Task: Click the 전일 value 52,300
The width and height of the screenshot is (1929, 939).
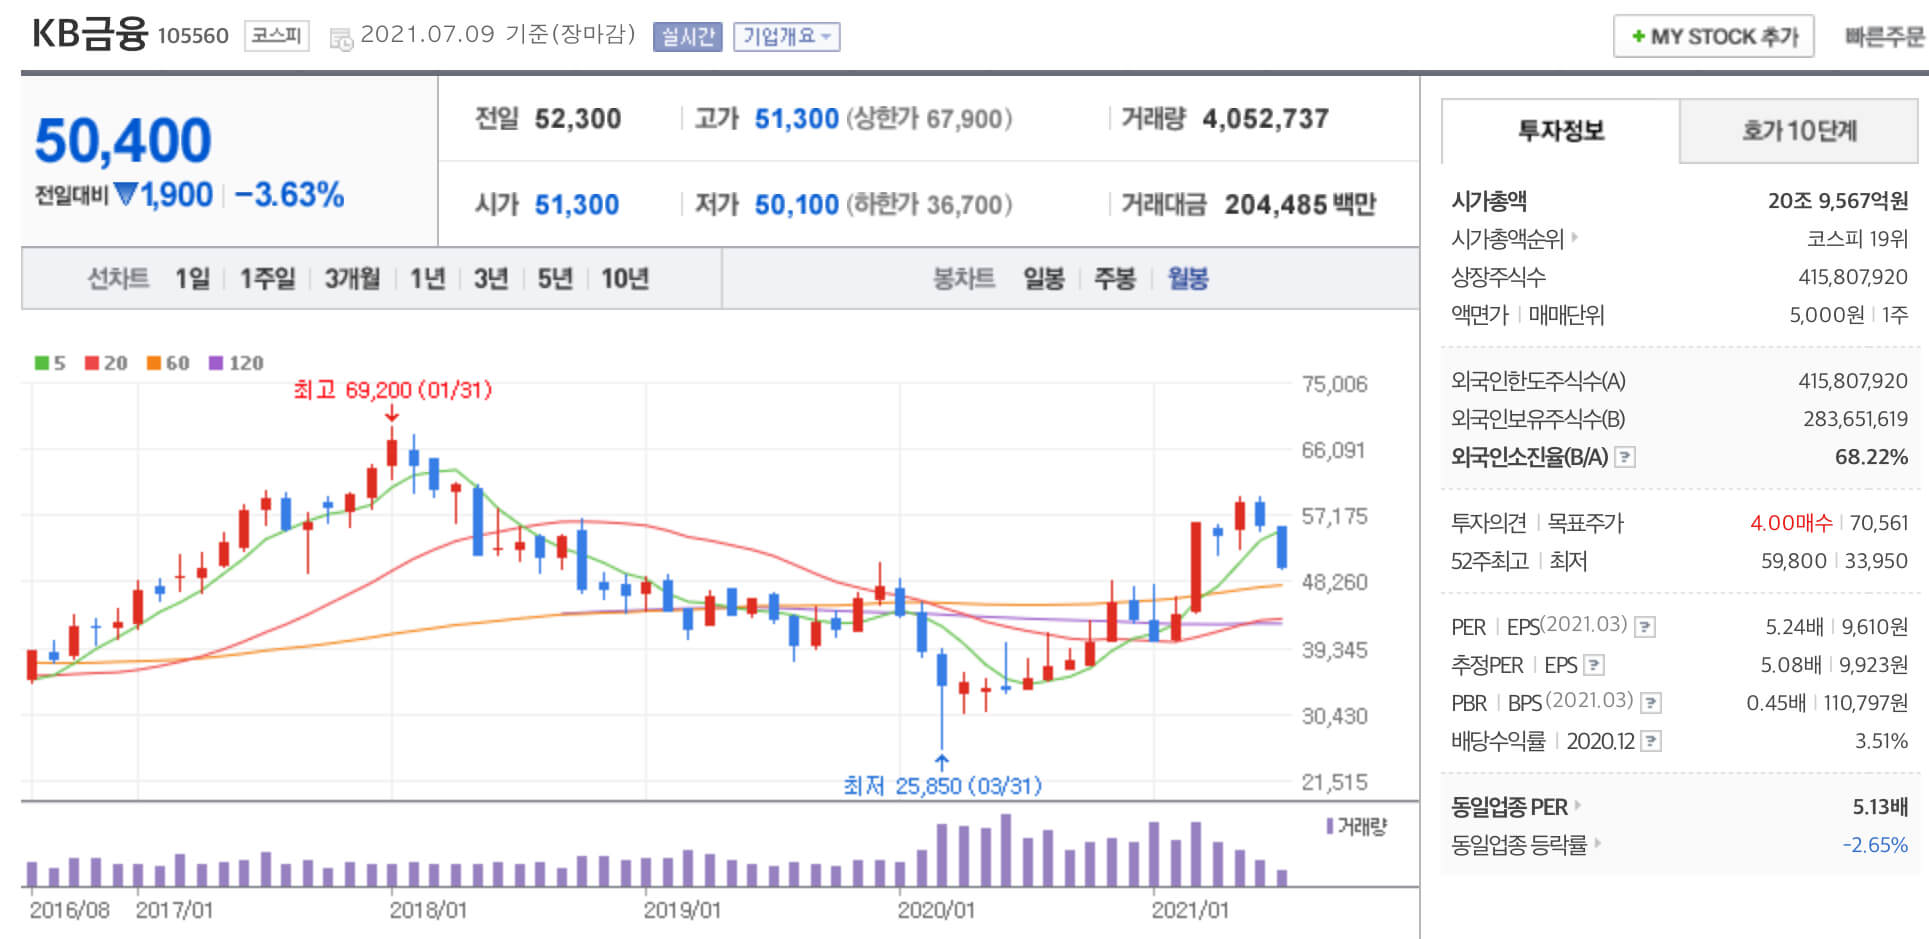Action: tap(577, 119)
